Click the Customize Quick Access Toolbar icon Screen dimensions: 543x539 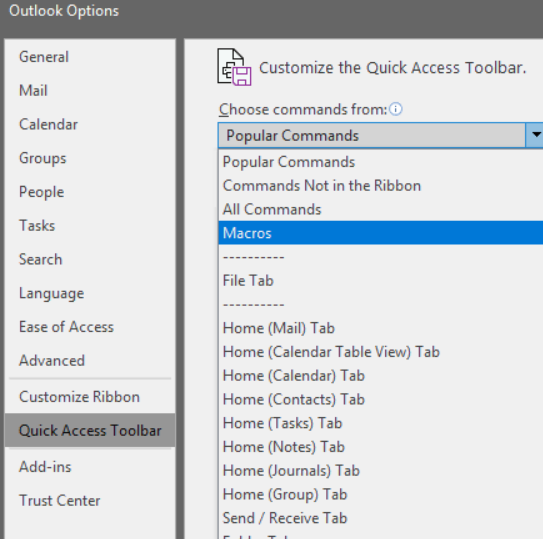tap(234, 67)
